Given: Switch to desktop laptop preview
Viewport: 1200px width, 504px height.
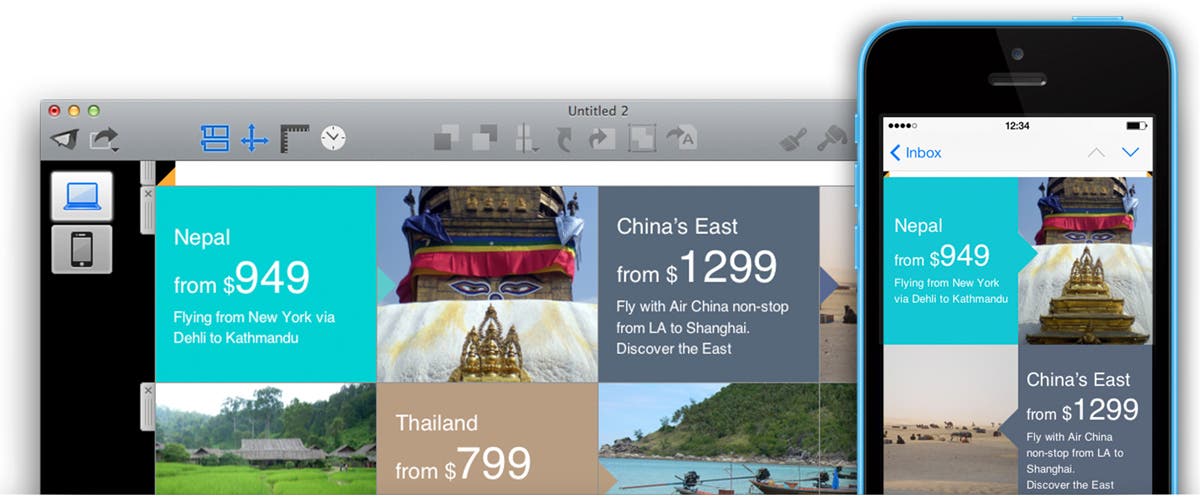Looking at the screenshot, I should [82, 196].
